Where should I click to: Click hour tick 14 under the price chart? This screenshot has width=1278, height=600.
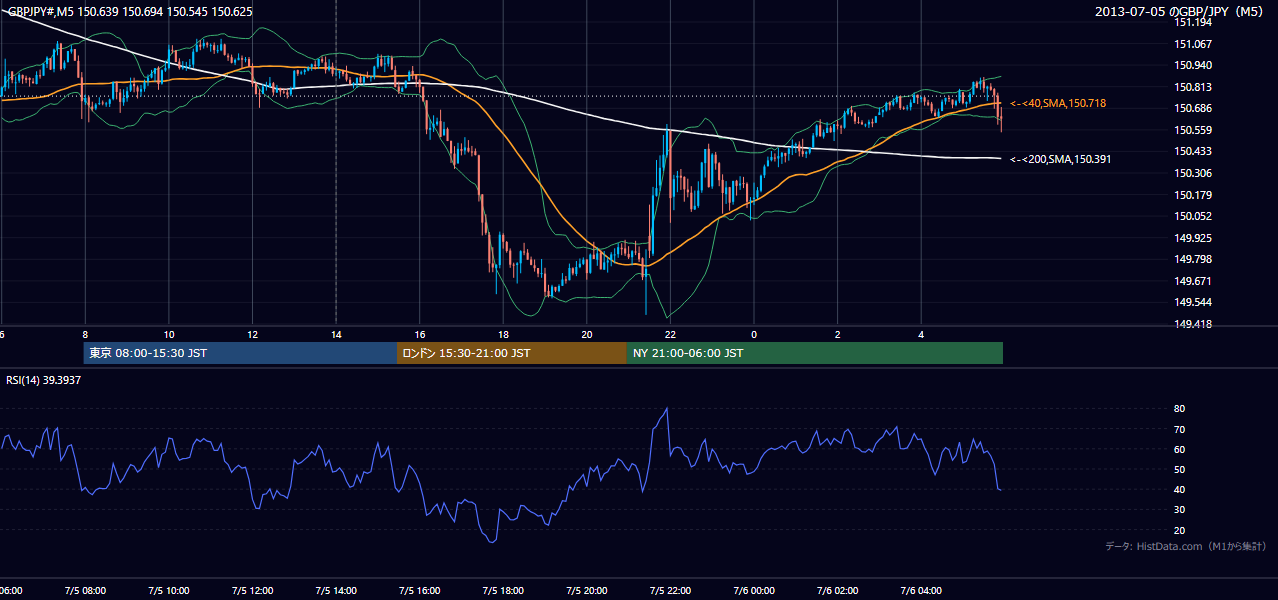(x=336, y=334)
